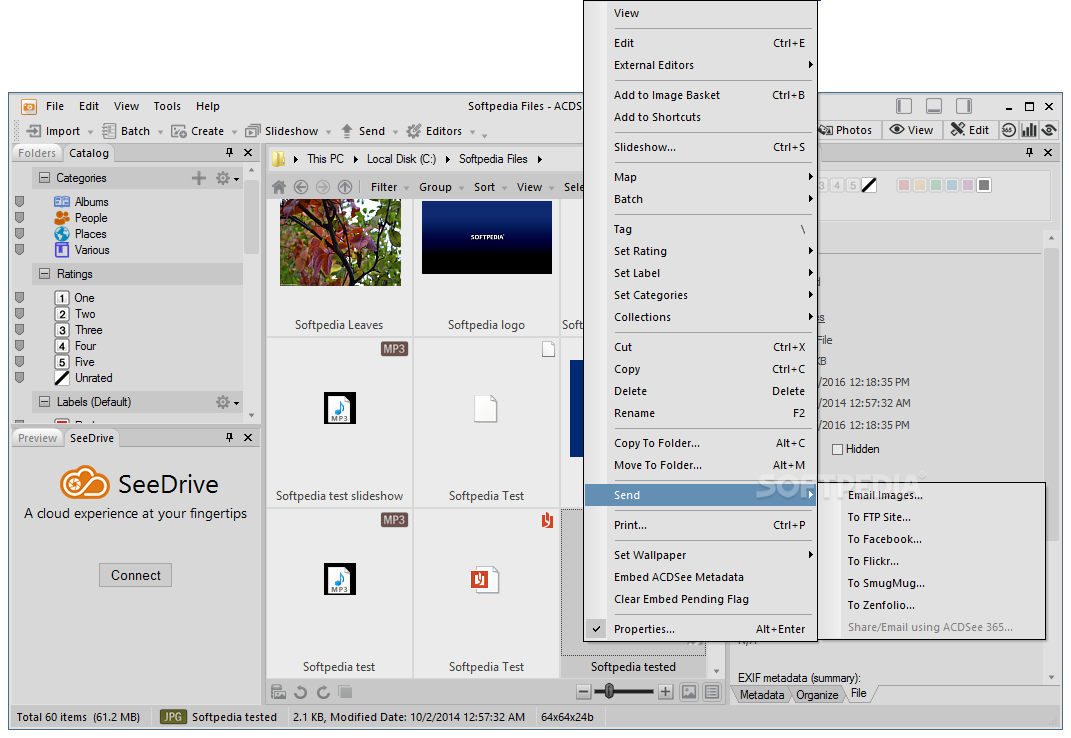Switch to details list view icon
The height and width of the screenshot is (738, 1071).
point(712,692)
